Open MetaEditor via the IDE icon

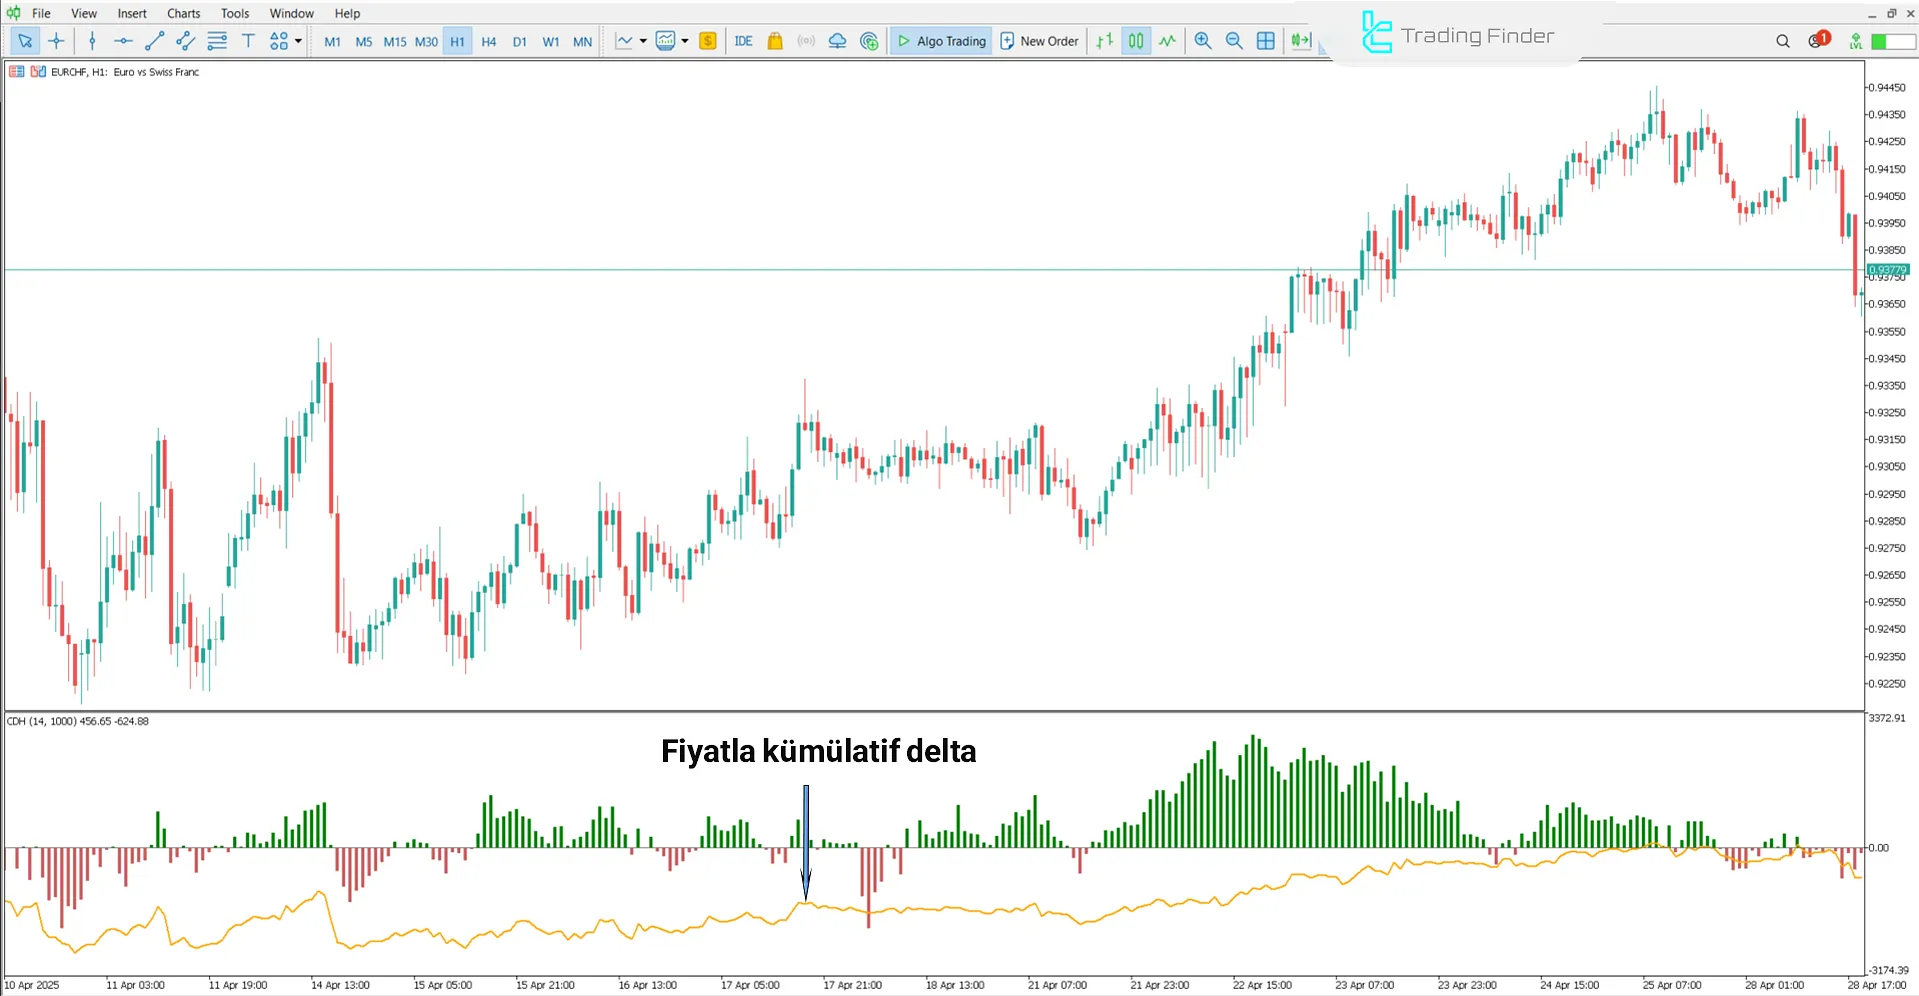[743, 41]
